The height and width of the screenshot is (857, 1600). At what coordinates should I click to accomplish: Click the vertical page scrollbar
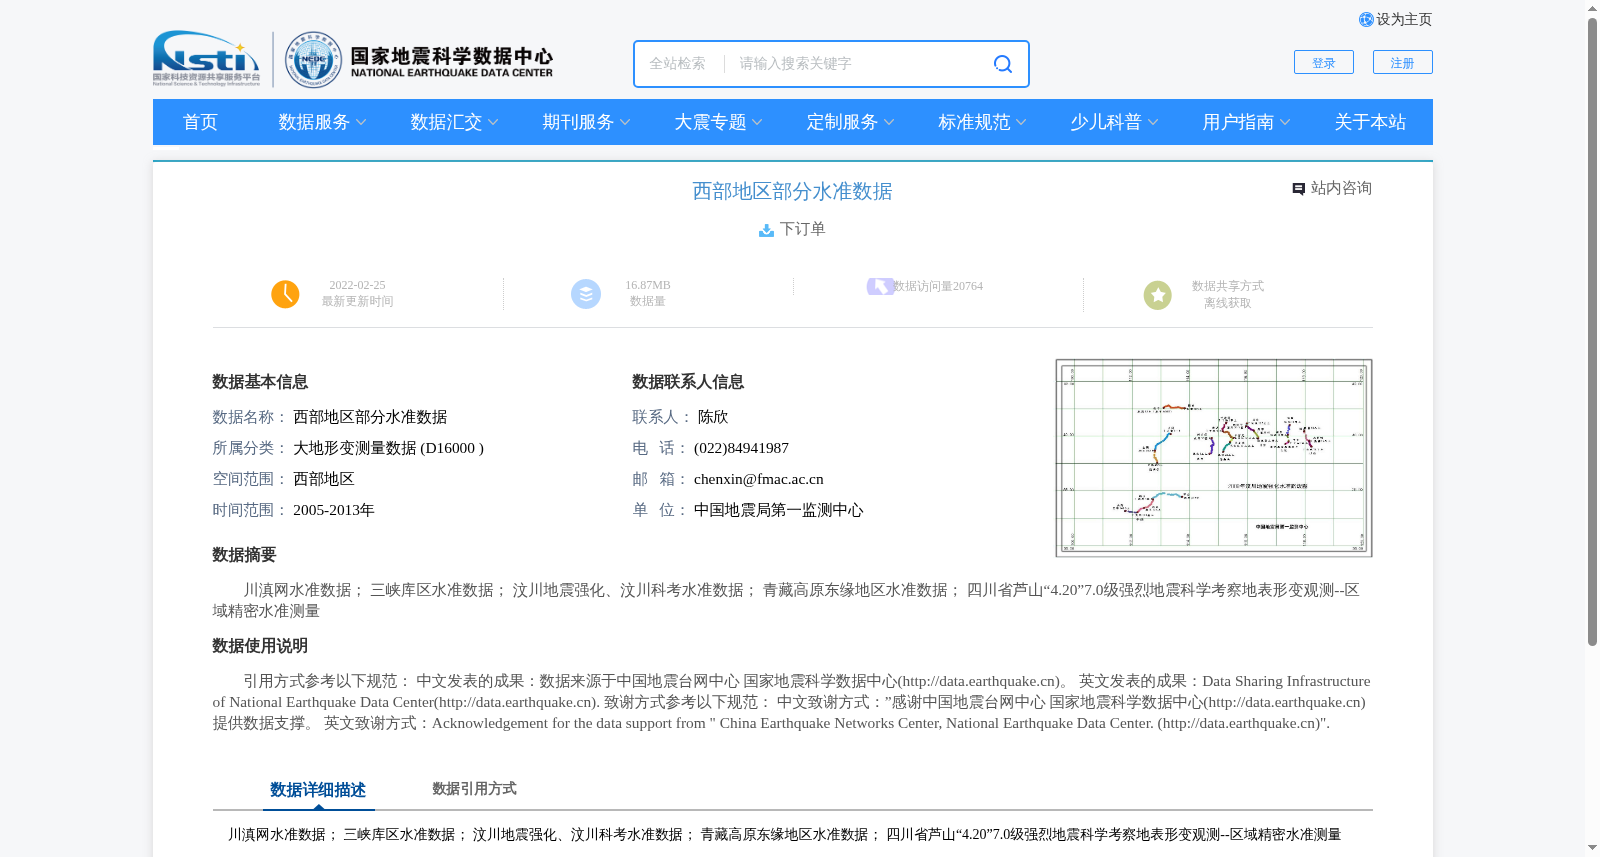coord(1592,330)
